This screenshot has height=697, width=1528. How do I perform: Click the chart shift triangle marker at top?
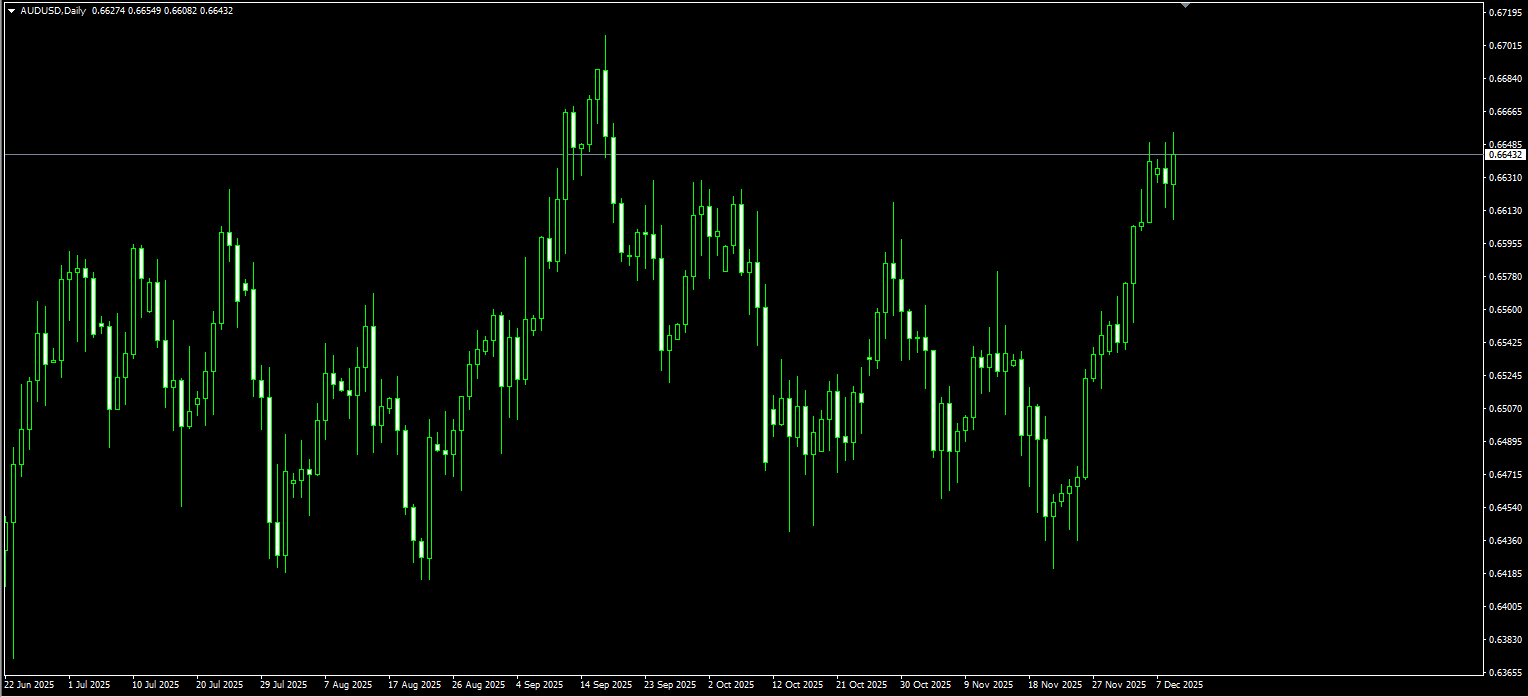pos(1185,5)
